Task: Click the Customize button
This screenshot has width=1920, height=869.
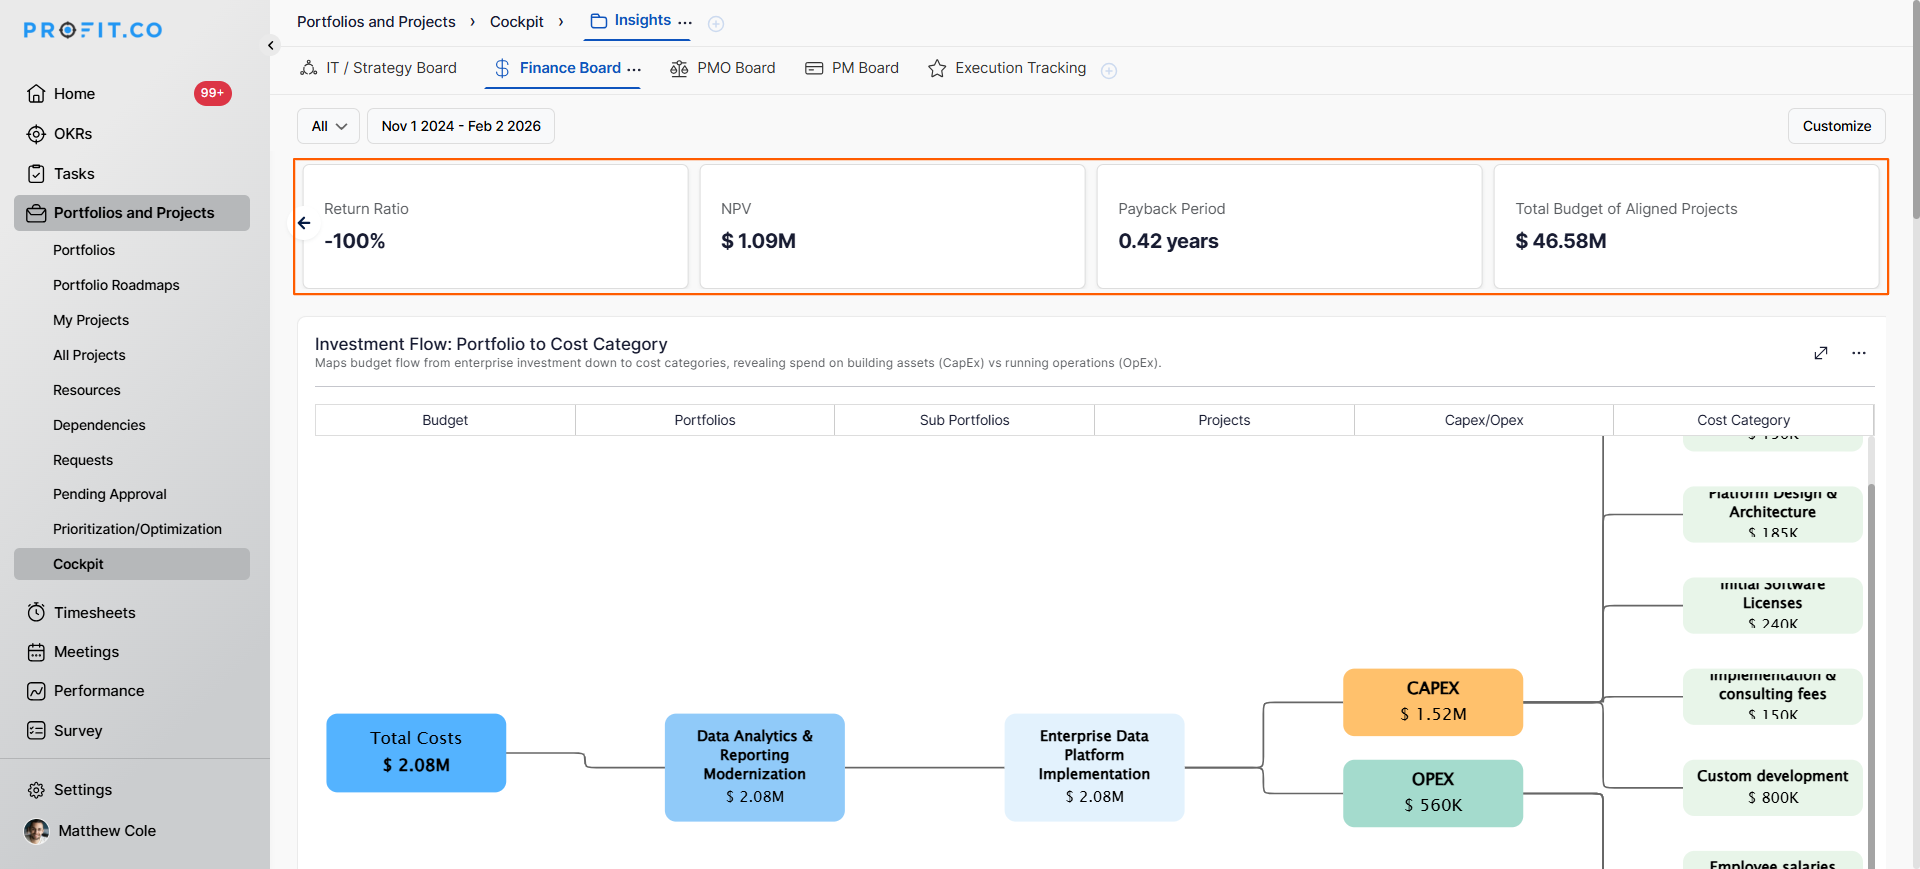Action: click(1836, 126)
